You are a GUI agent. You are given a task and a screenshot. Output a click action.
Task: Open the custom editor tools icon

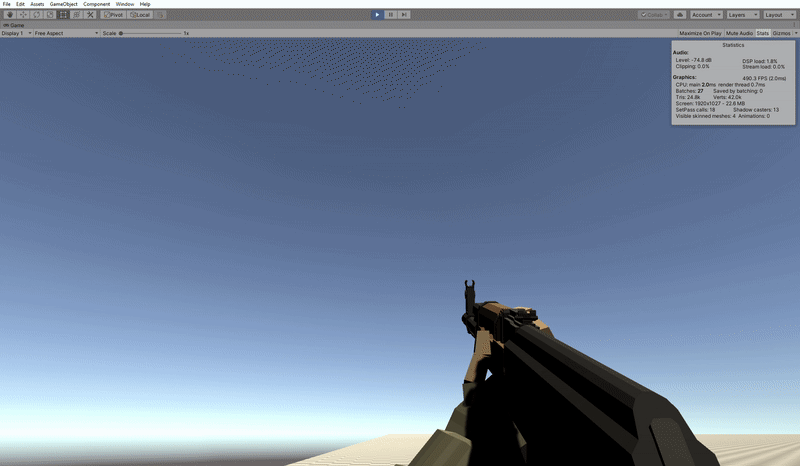click(90, 15)
